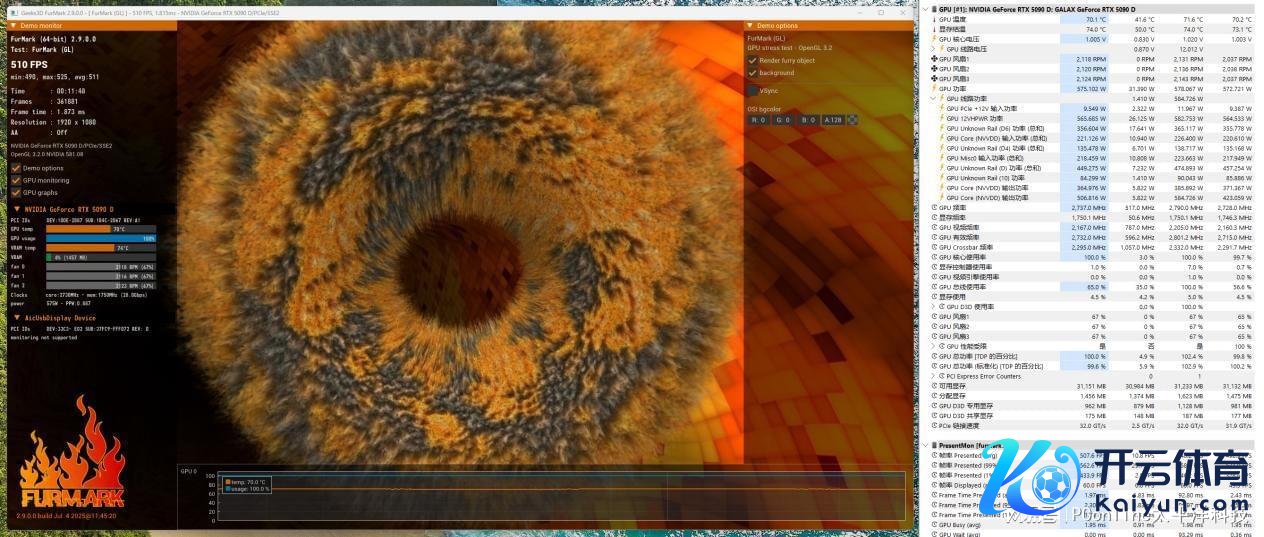
Task: Uncheck the background checkbox
Action: [752, 73]
